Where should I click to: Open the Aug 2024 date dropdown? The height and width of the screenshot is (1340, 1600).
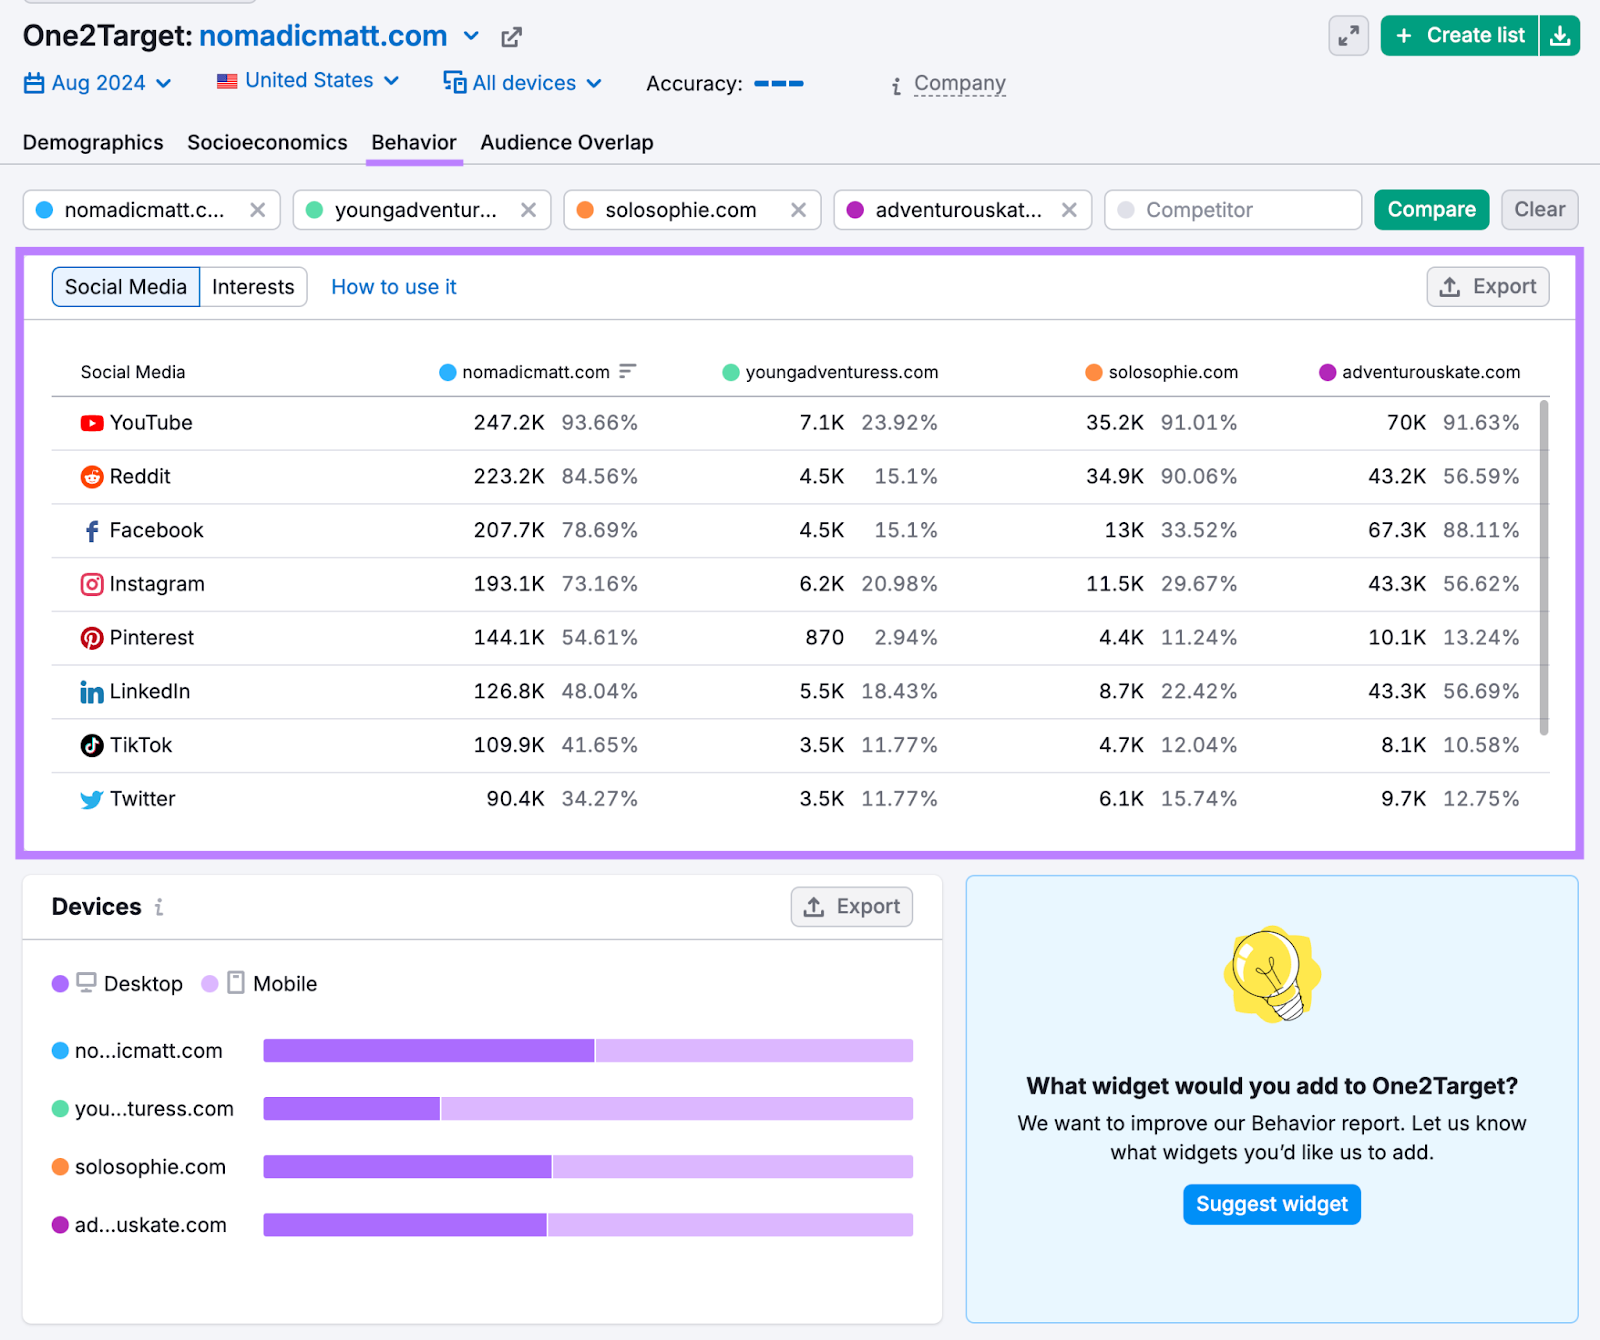(98, 83)
